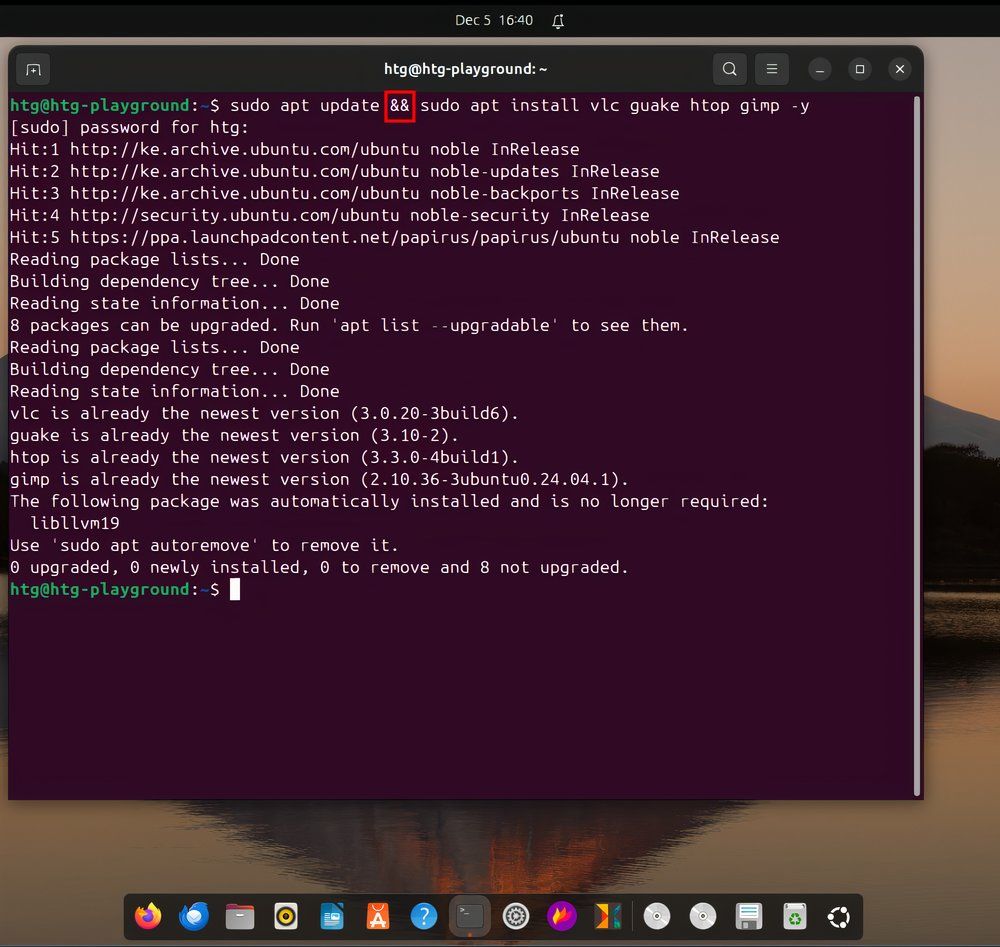This screenshot has height=947, width=1000.
Task: Open the Ubuntu App Center
Action: [x=378, y=915]
